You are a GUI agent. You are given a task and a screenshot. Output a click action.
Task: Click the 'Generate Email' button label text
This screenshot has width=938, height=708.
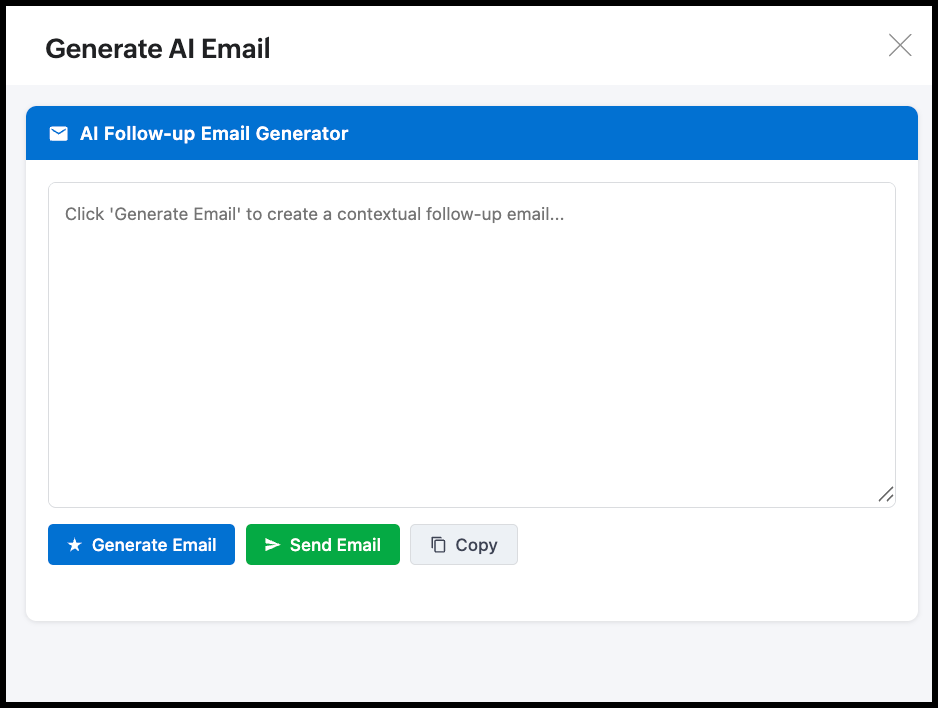tap(154, 545)
